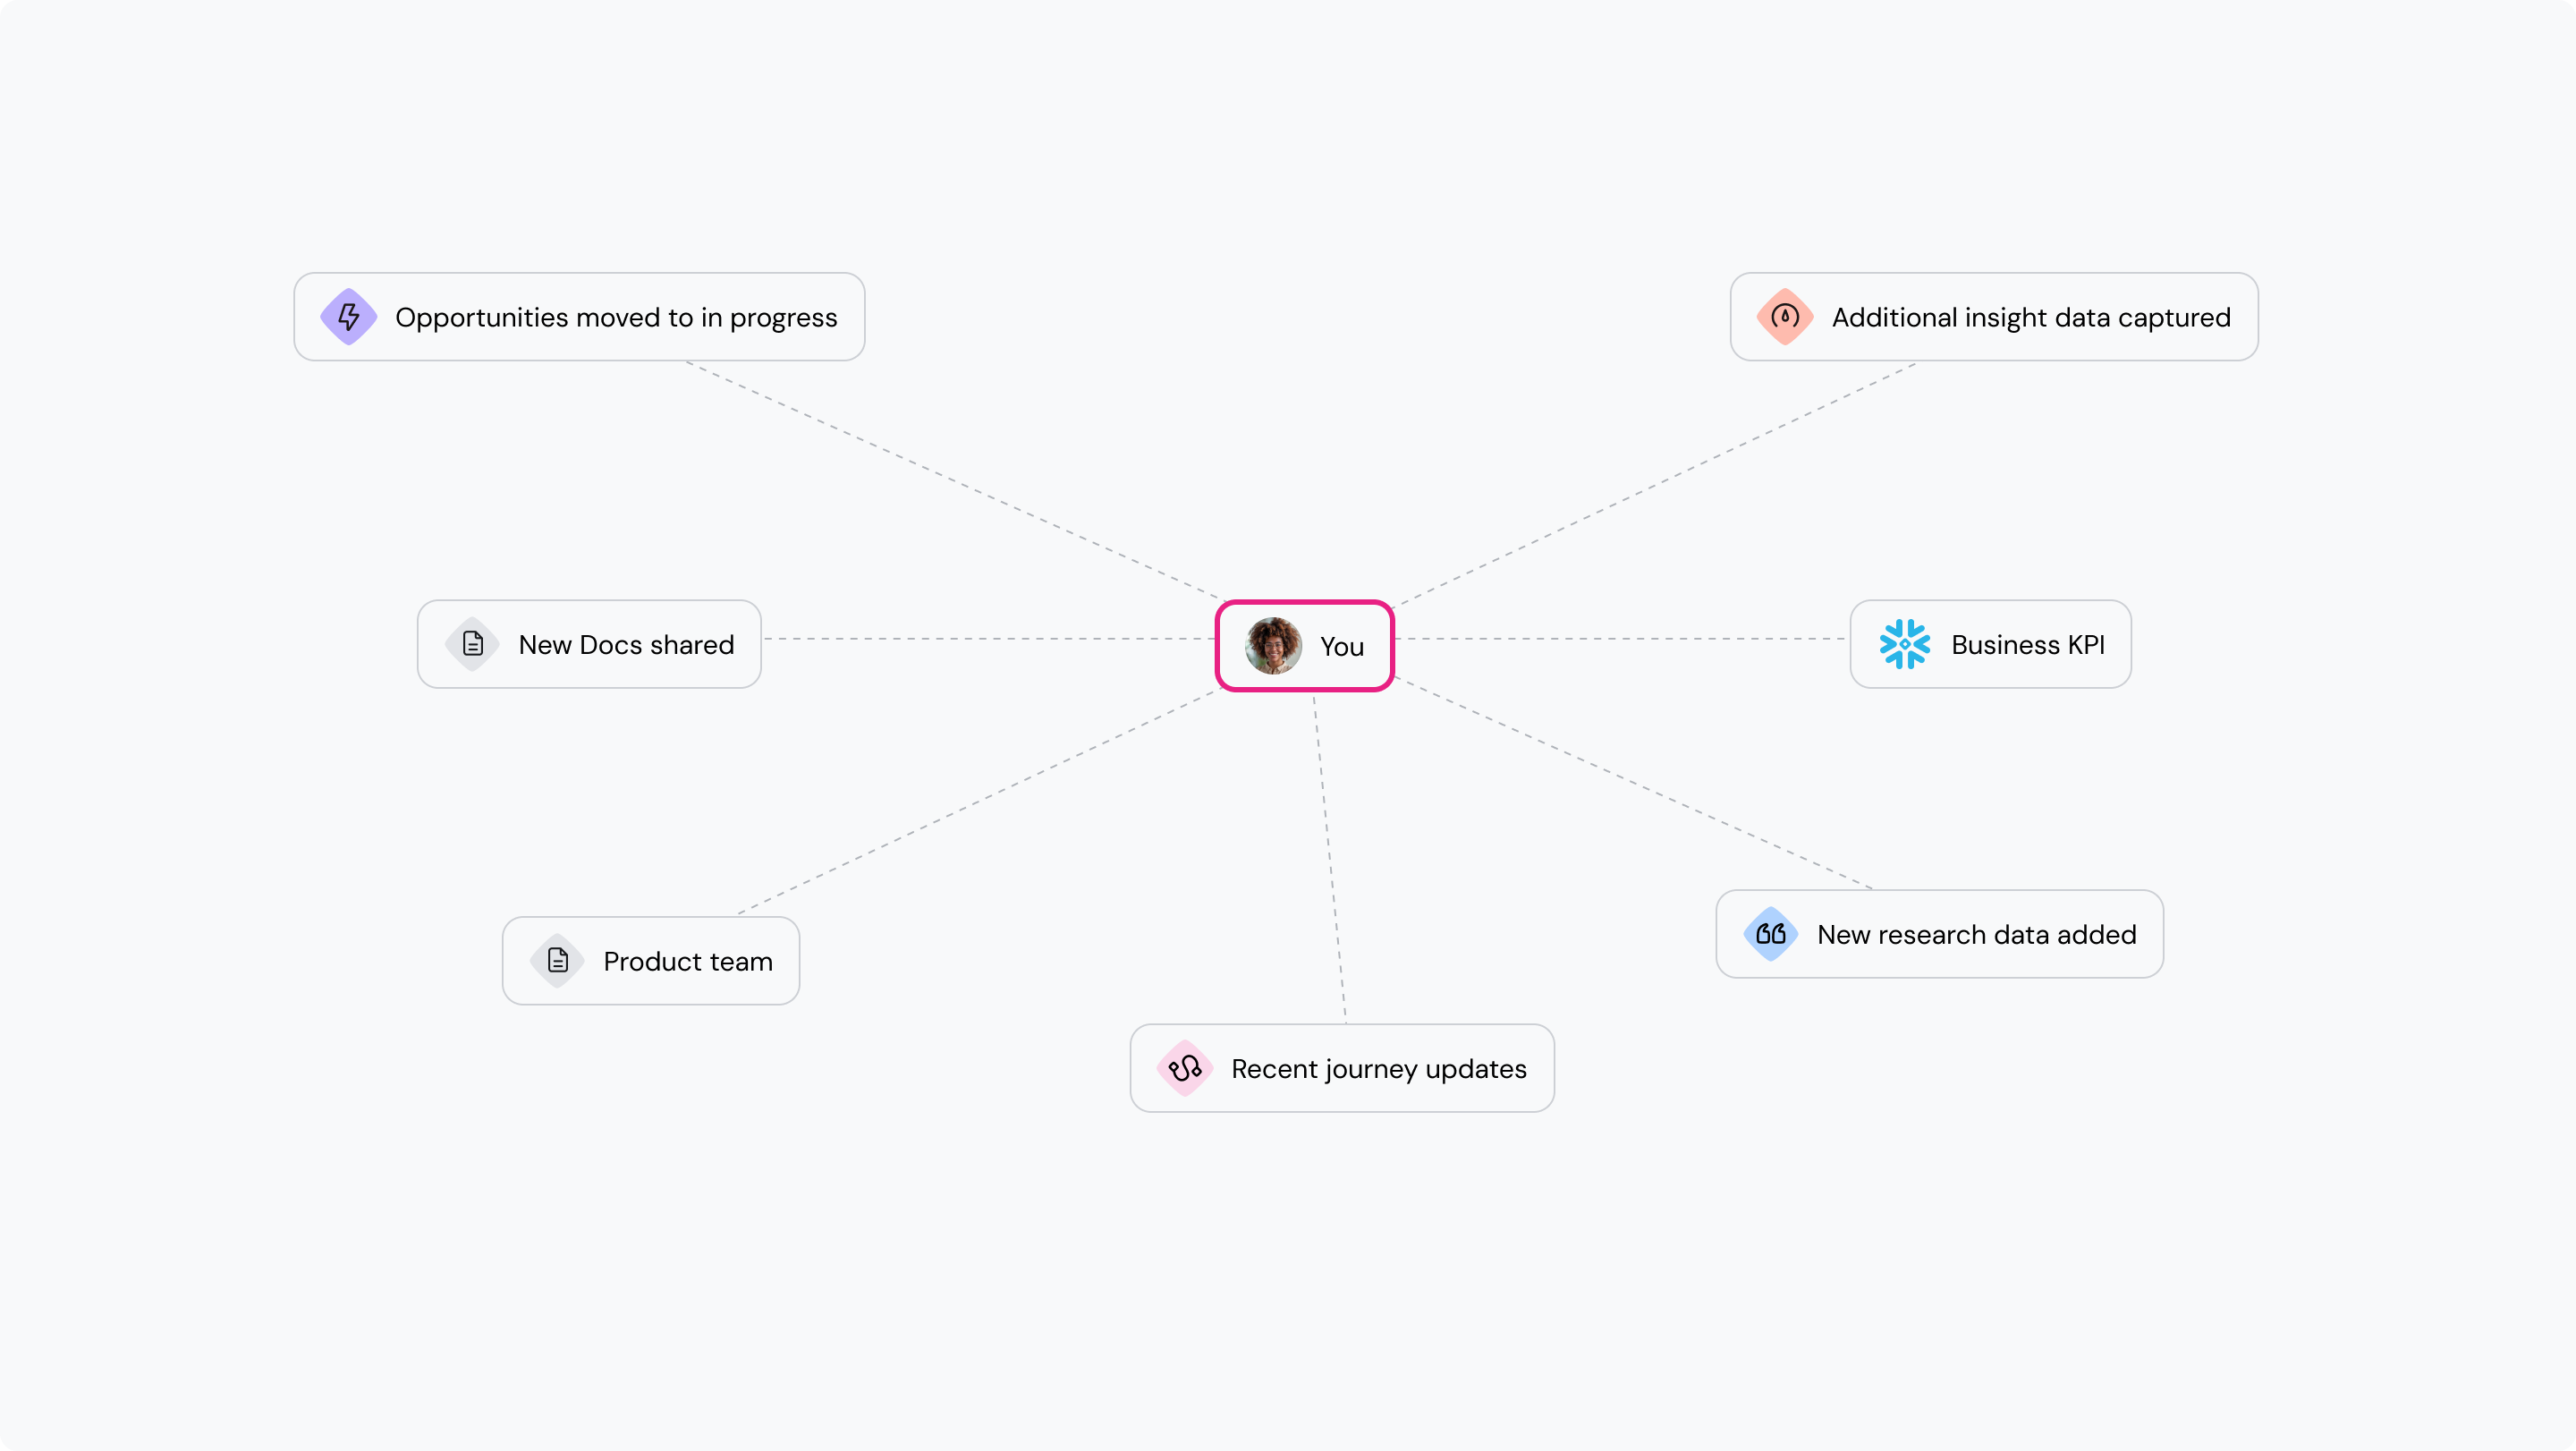Click the "Business KPI" text label
This screenshot has width=2576, height=1451.
pos(2028,645)
